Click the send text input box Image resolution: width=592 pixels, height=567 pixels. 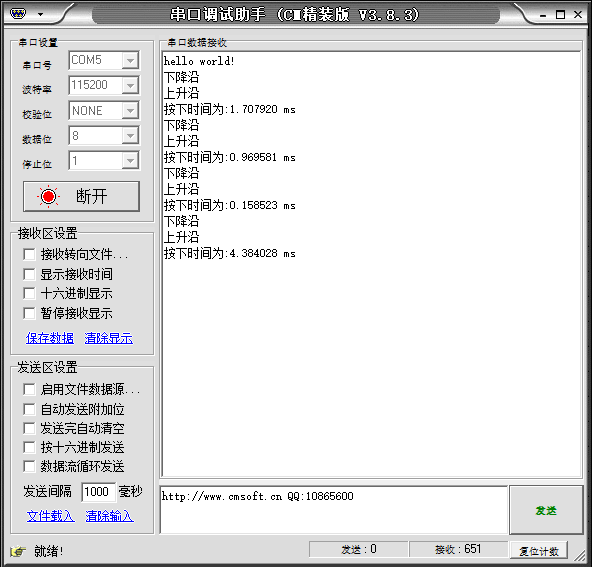point(334,510)
